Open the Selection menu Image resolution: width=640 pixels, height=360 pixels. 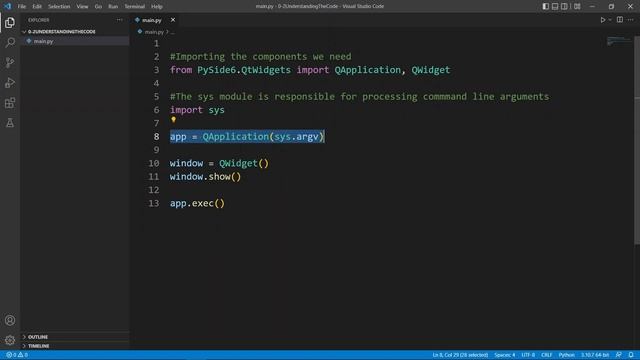(x=59, y=6)
